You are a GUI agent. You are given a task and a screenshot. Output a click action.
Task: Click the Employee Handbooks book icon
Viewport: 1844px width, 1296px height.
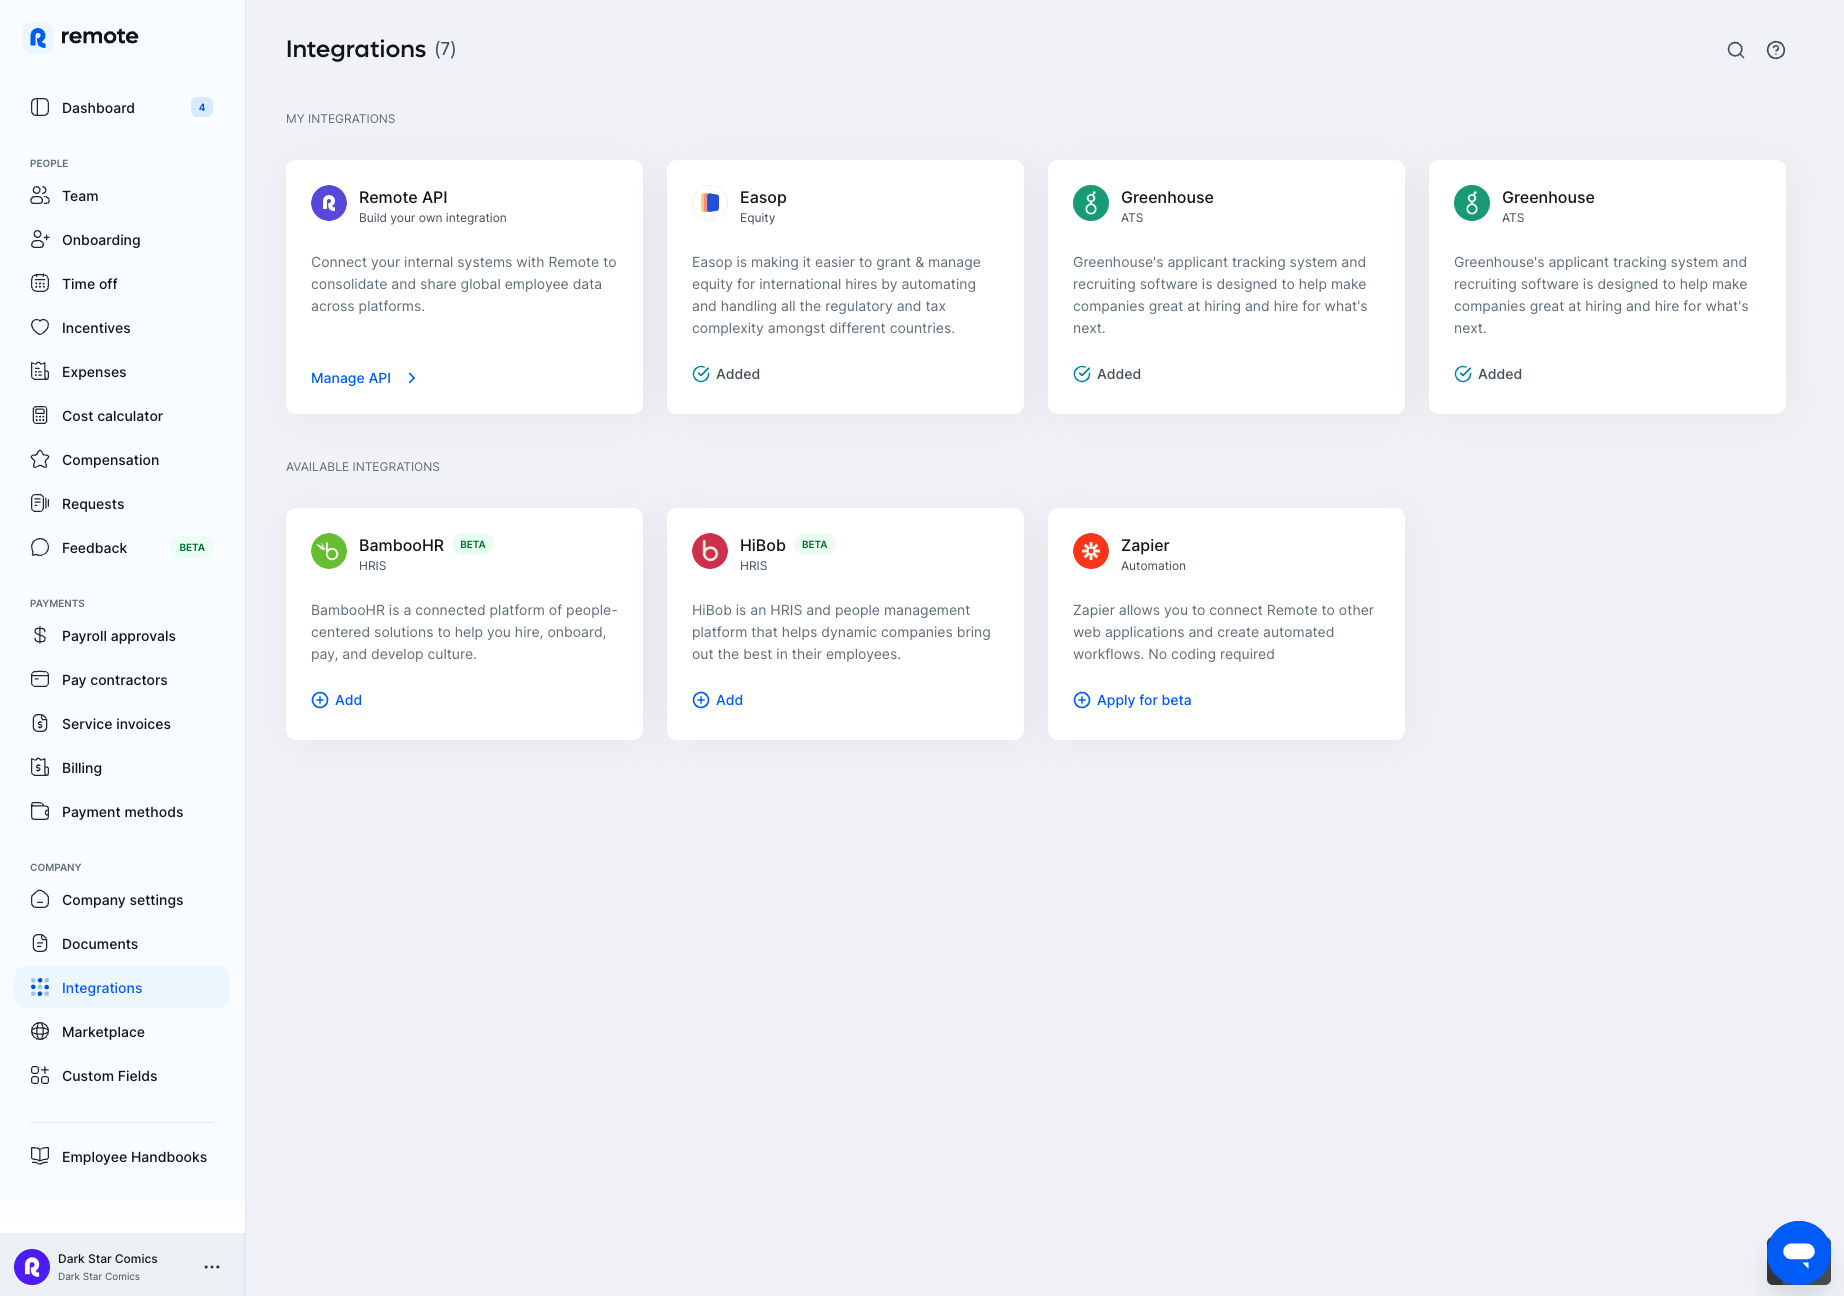[x=40, y=1156]
